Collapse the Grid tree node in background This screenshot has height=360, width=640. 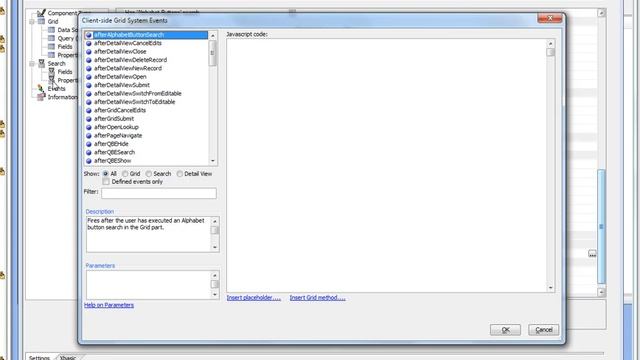point(32,21)
